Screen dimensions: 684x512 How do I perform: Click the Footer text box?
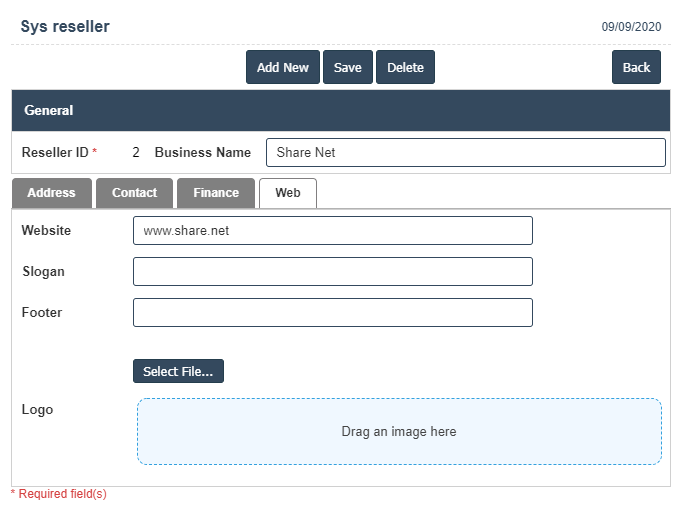[332, 313]
